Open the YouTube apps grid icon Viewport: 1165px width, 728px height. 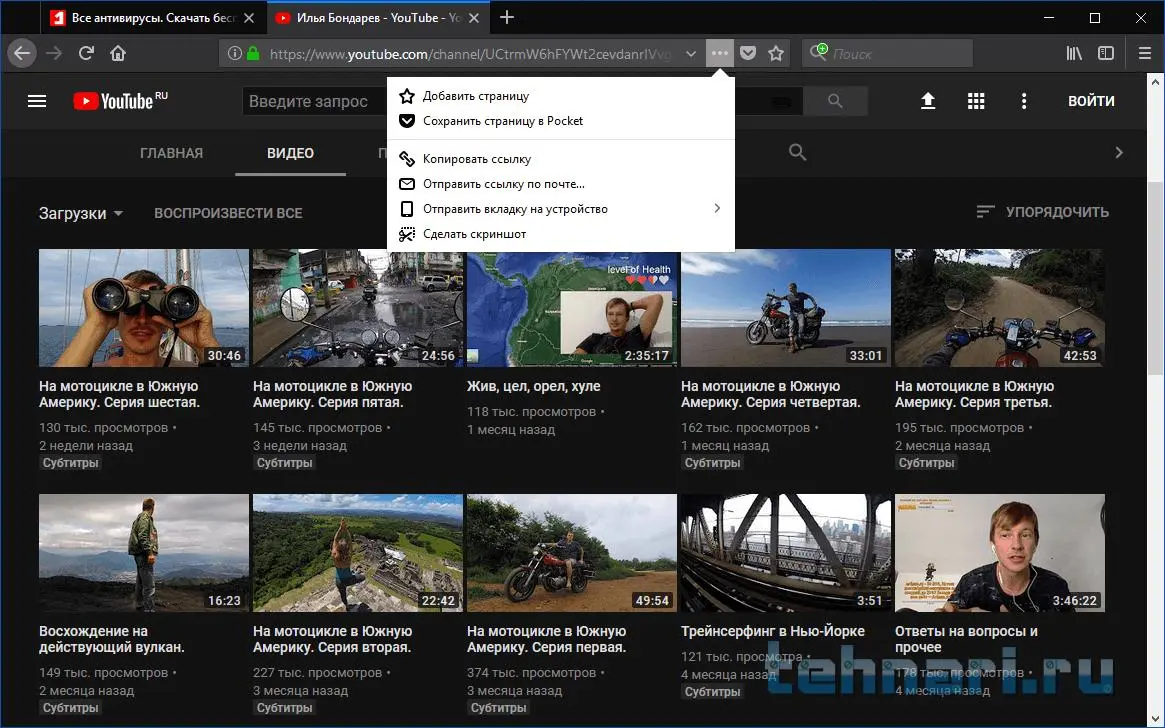point(976,101)
